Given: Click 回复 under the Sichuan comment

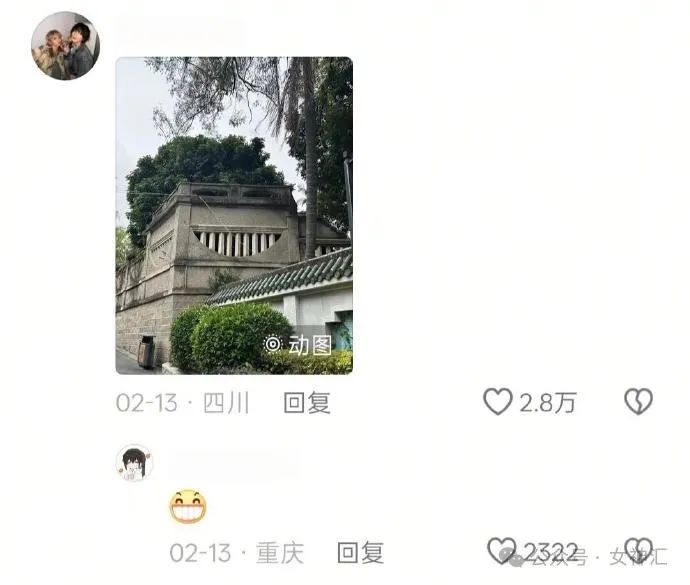Looking at the screenshot, I should point(307,403).
